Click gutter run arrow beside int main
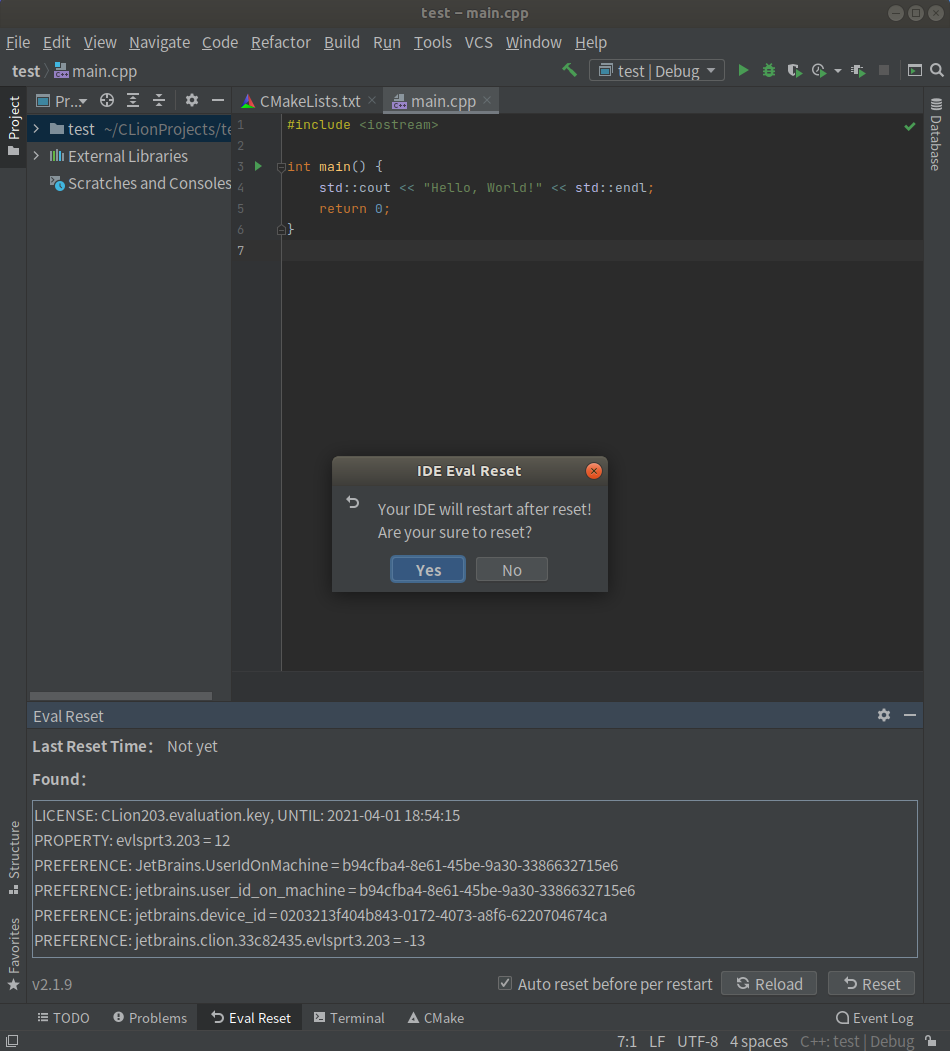The width and height of the screenshot is (950, 1051). click(x=258, y=166)
